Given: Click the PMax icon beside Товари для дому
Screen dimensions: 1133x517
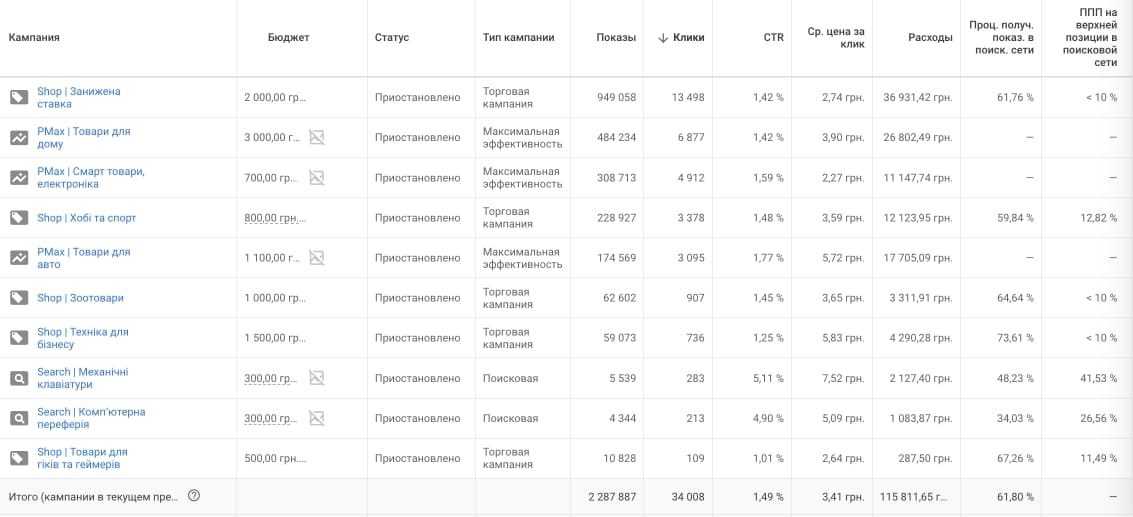Looking at the screenshot, I should pos(19,138).
